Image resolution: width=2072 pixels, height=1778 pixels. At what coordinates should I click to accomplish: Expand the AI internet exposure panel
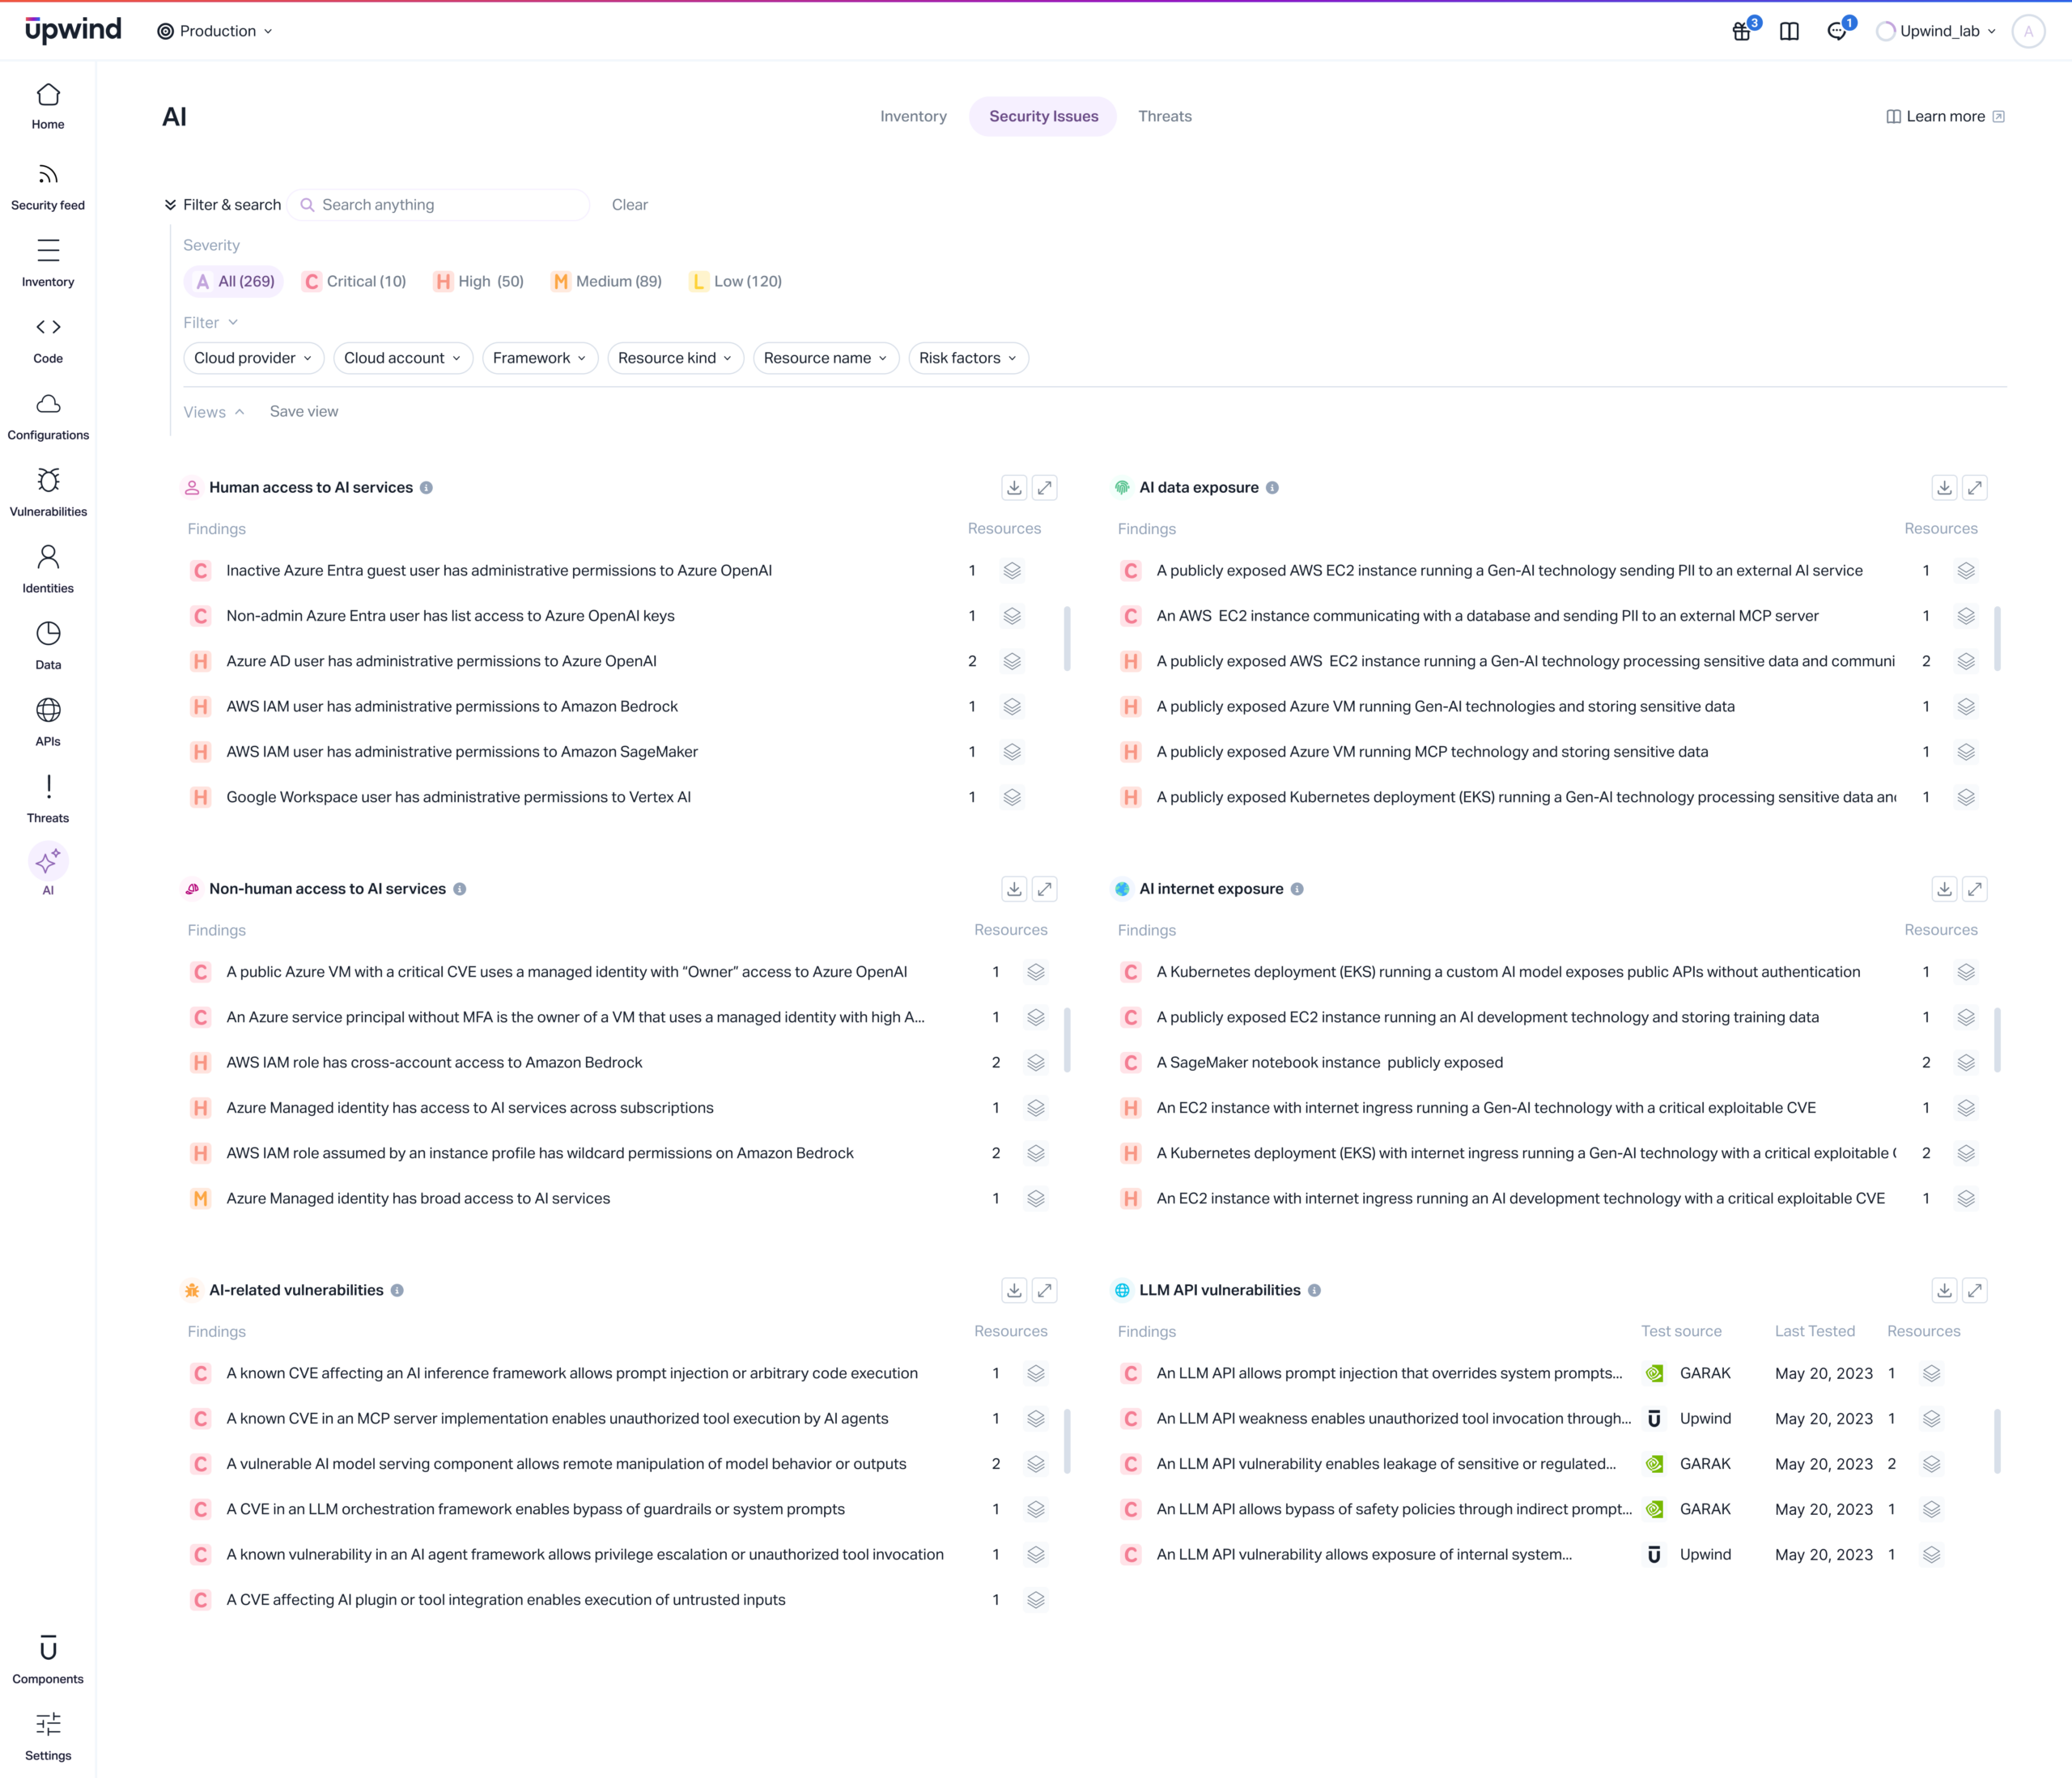pos(1974,888)
